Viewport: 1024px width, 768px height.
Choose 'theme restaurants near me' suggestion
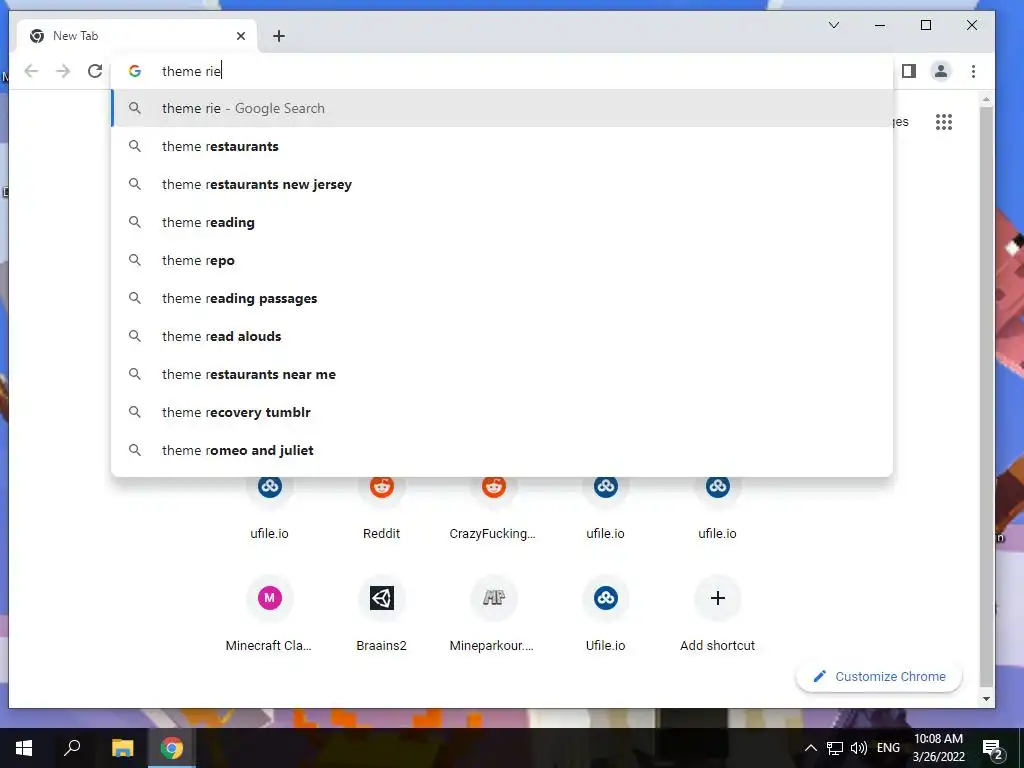coord(502,374)
